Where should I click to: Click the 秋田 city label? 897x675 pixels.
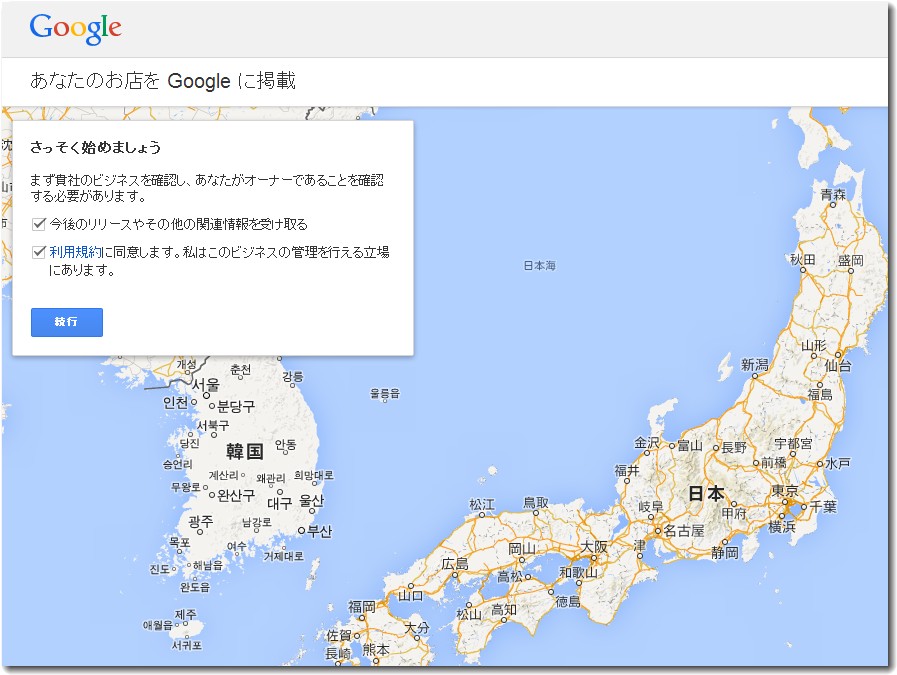click(x=803, y=260)
